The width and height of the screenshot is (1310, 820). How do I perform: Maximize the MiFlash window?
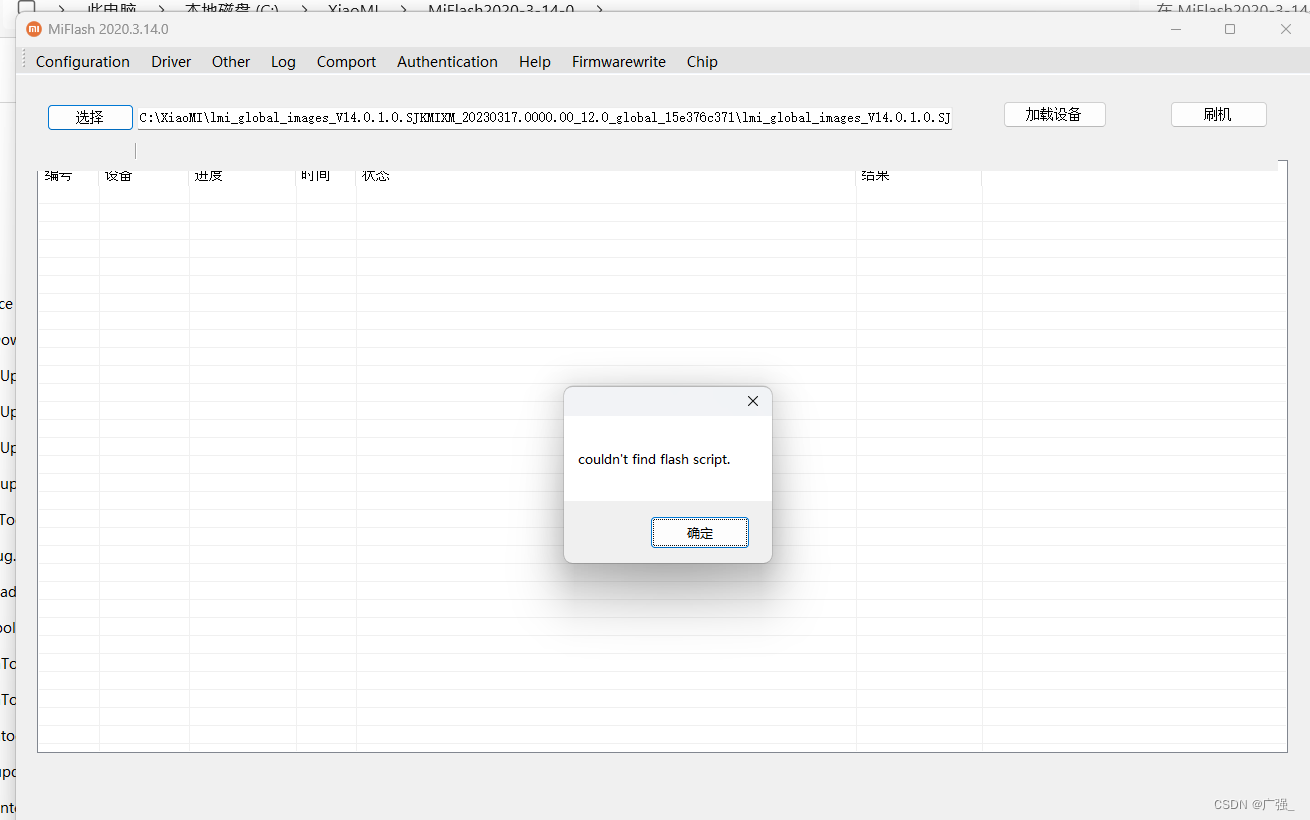coord(1230,29)
